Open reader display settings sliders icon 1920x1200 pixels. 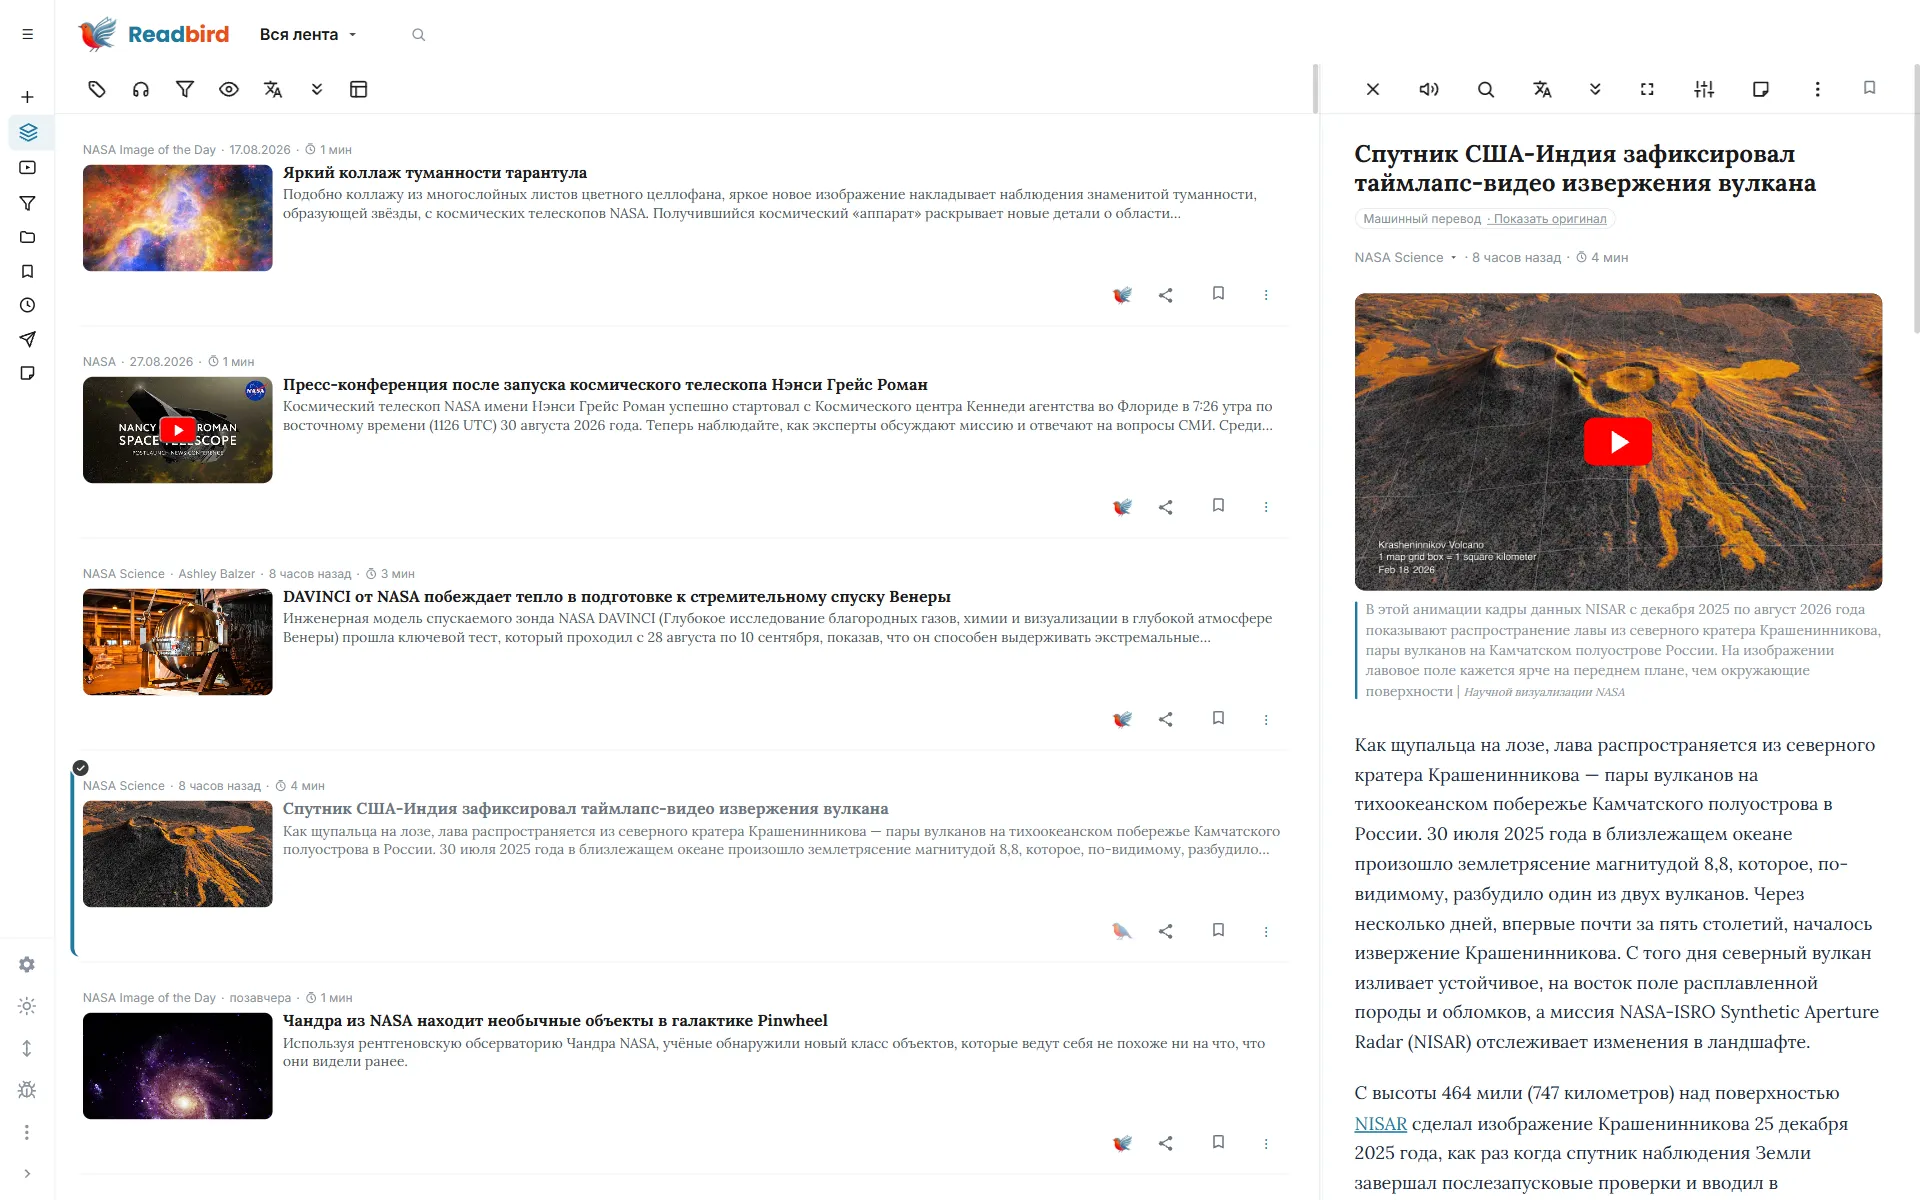(1704, 89)
